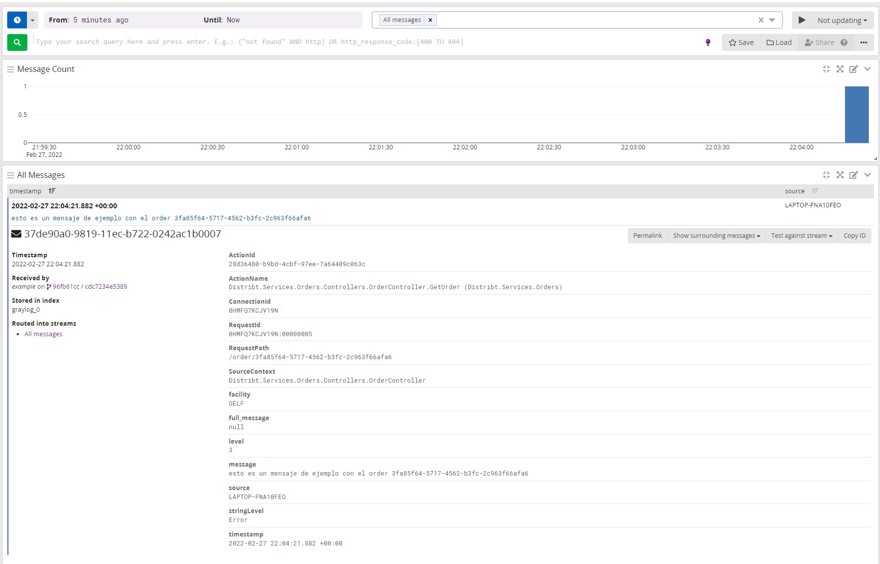Image resolution: width=880 pixels, height=564 pixels.
Task: Click the RequestPath value /order/3fa85f64…
Action: click(x=310, y=357)
